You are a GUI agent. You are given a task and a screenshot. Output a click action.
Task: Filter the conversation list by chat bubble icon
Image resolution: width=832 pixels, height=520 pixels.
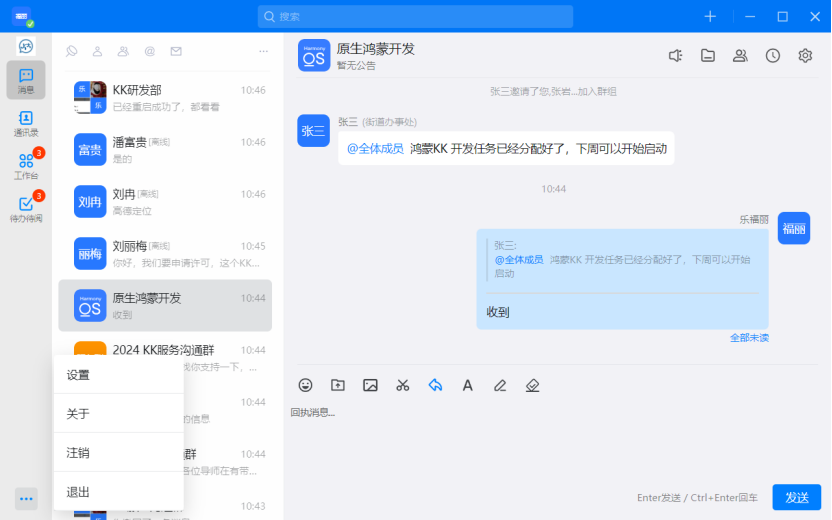[x=72, y=51]
